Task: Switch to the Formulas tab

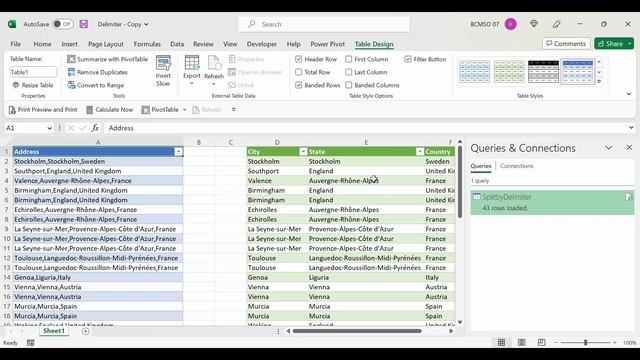Action: tap(147, 44)
